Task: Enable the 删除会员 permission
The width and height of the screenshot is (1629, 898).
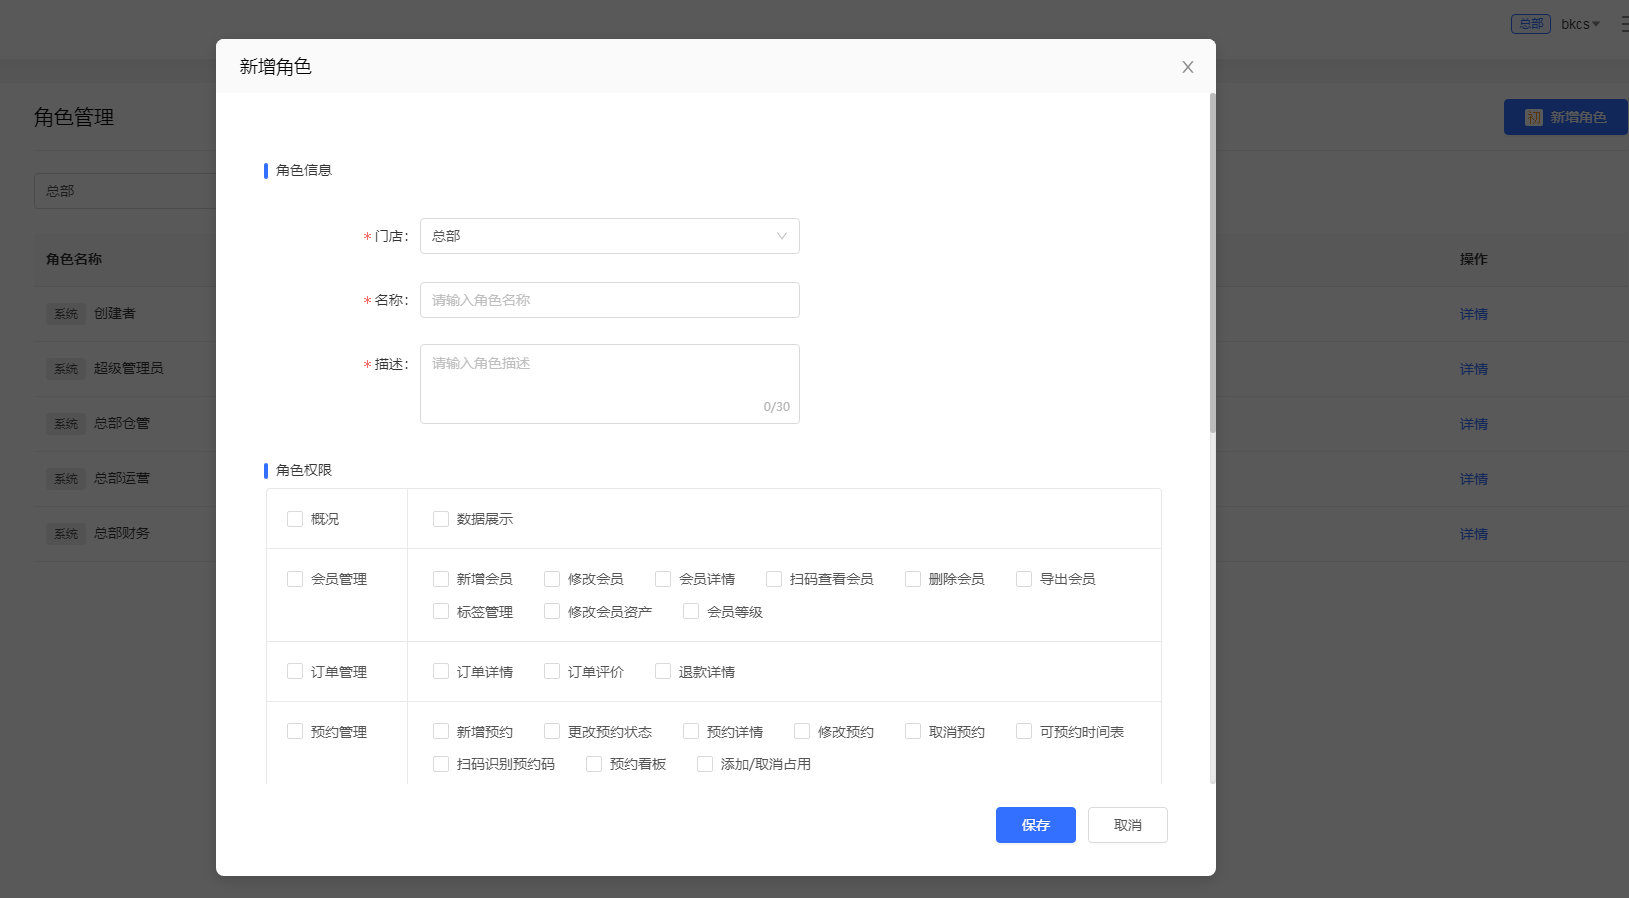Action: [x=913, y=579]
